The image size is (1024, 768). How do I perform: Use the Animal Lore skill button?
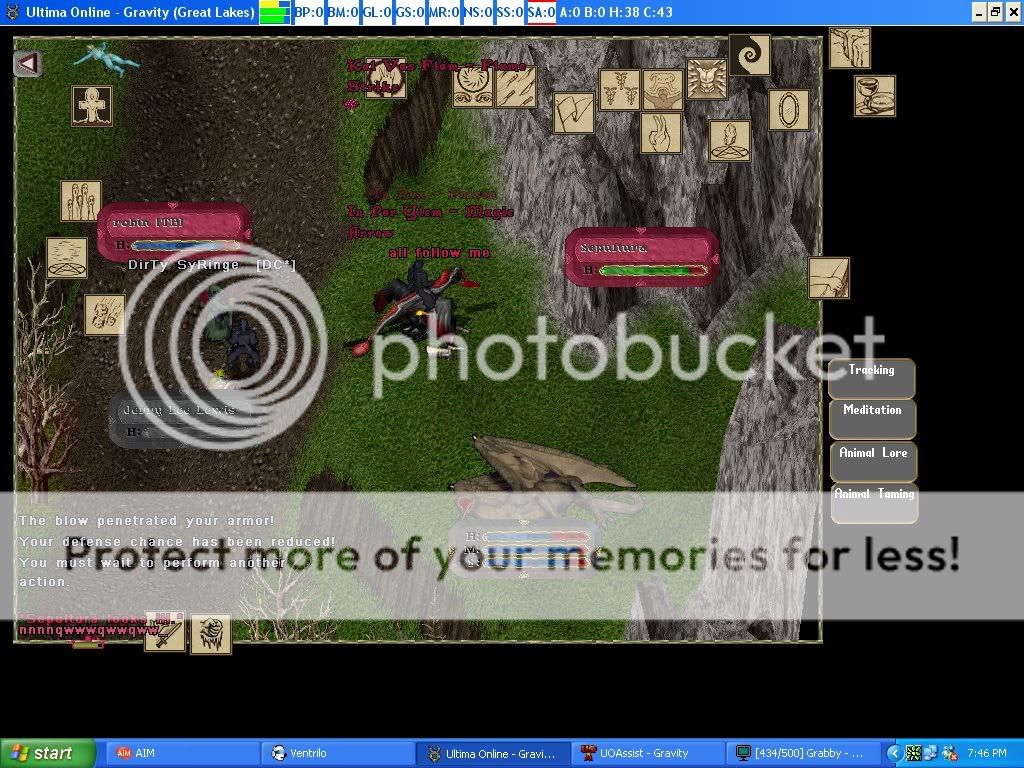(x=874, y=462)
